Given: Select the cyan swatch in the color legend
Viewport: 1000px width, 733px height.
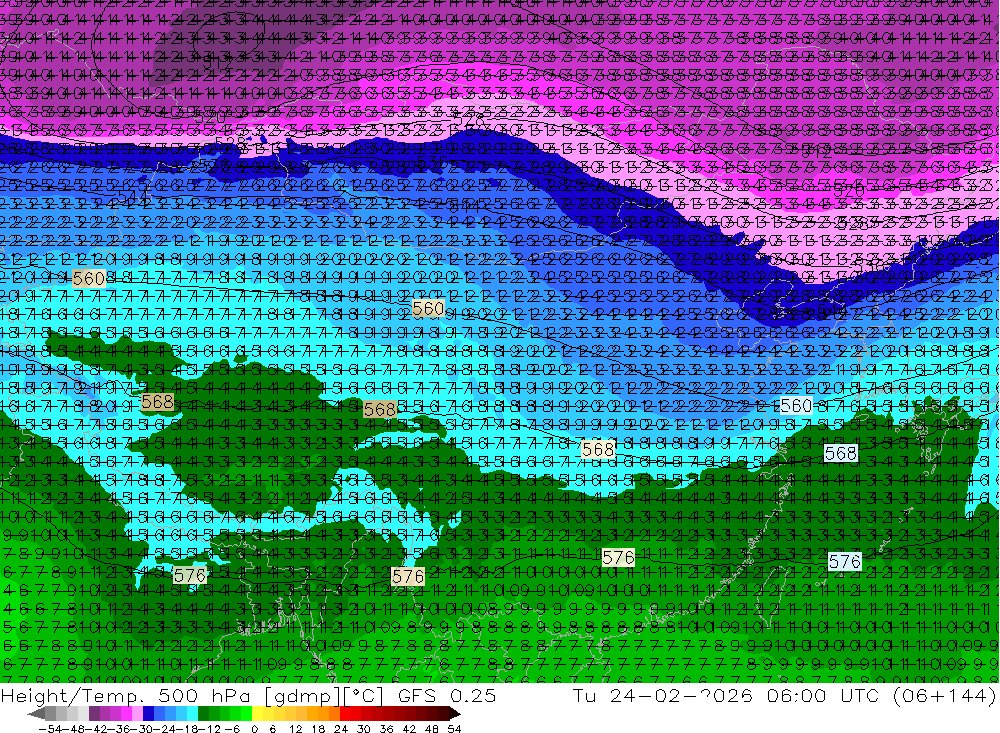Looking at the screenshot, I should click(x=192, y=714).
